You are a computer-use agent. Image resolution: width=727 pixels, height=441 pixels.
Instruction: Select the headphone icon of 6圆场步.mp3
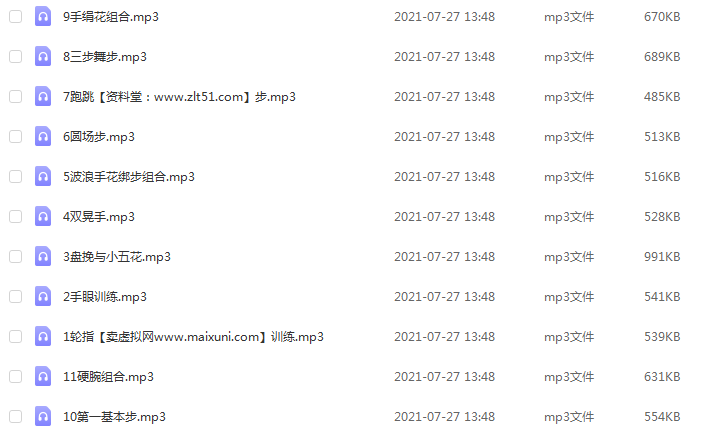pyautogui.click(x=43, y=137)
